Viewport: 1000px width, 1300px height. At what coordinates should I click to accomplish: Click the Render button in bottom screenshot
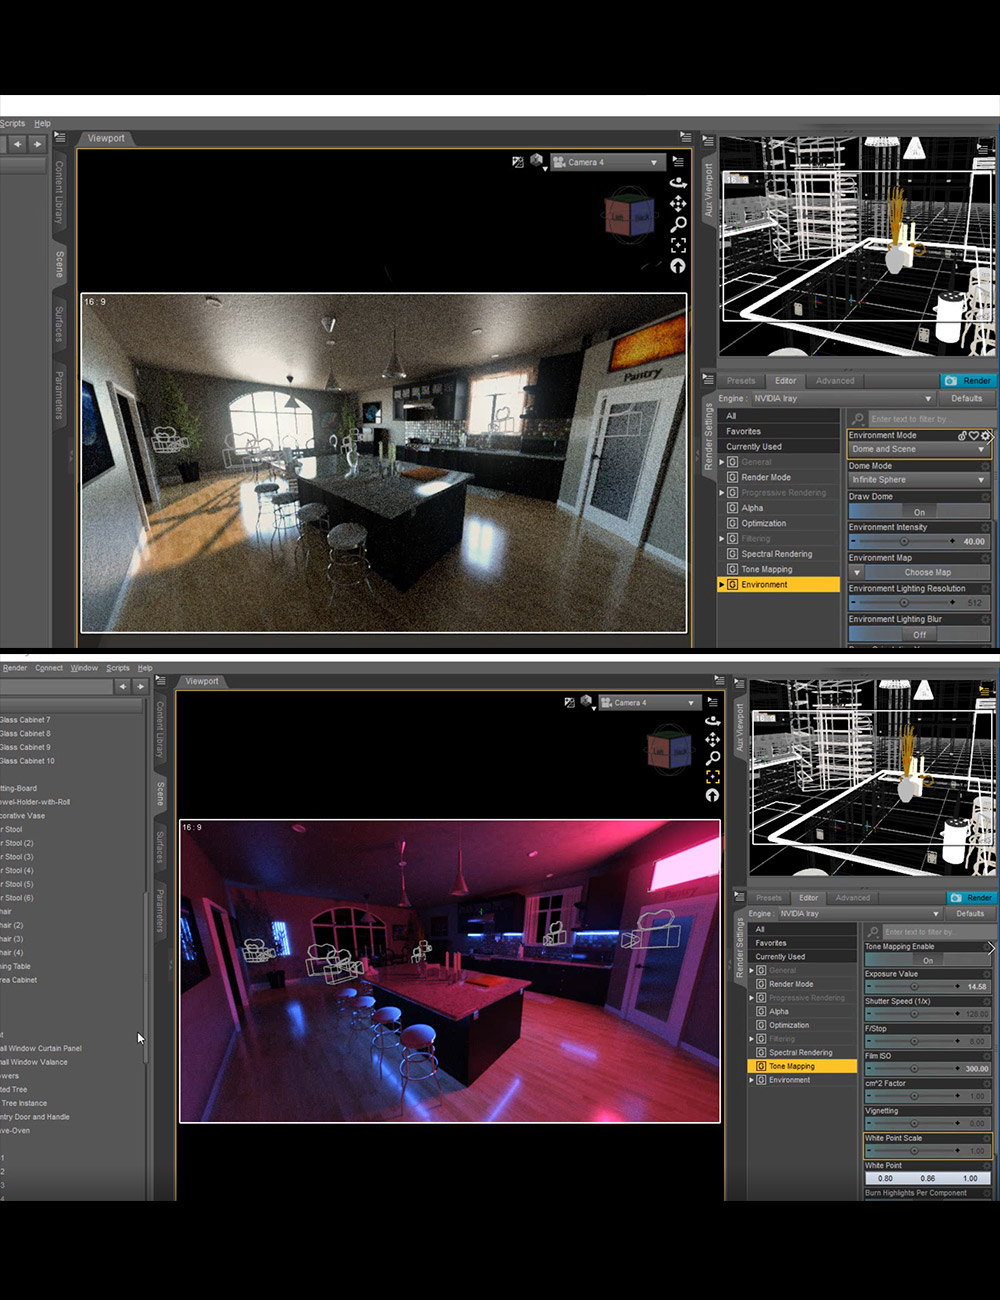(971, 898)
